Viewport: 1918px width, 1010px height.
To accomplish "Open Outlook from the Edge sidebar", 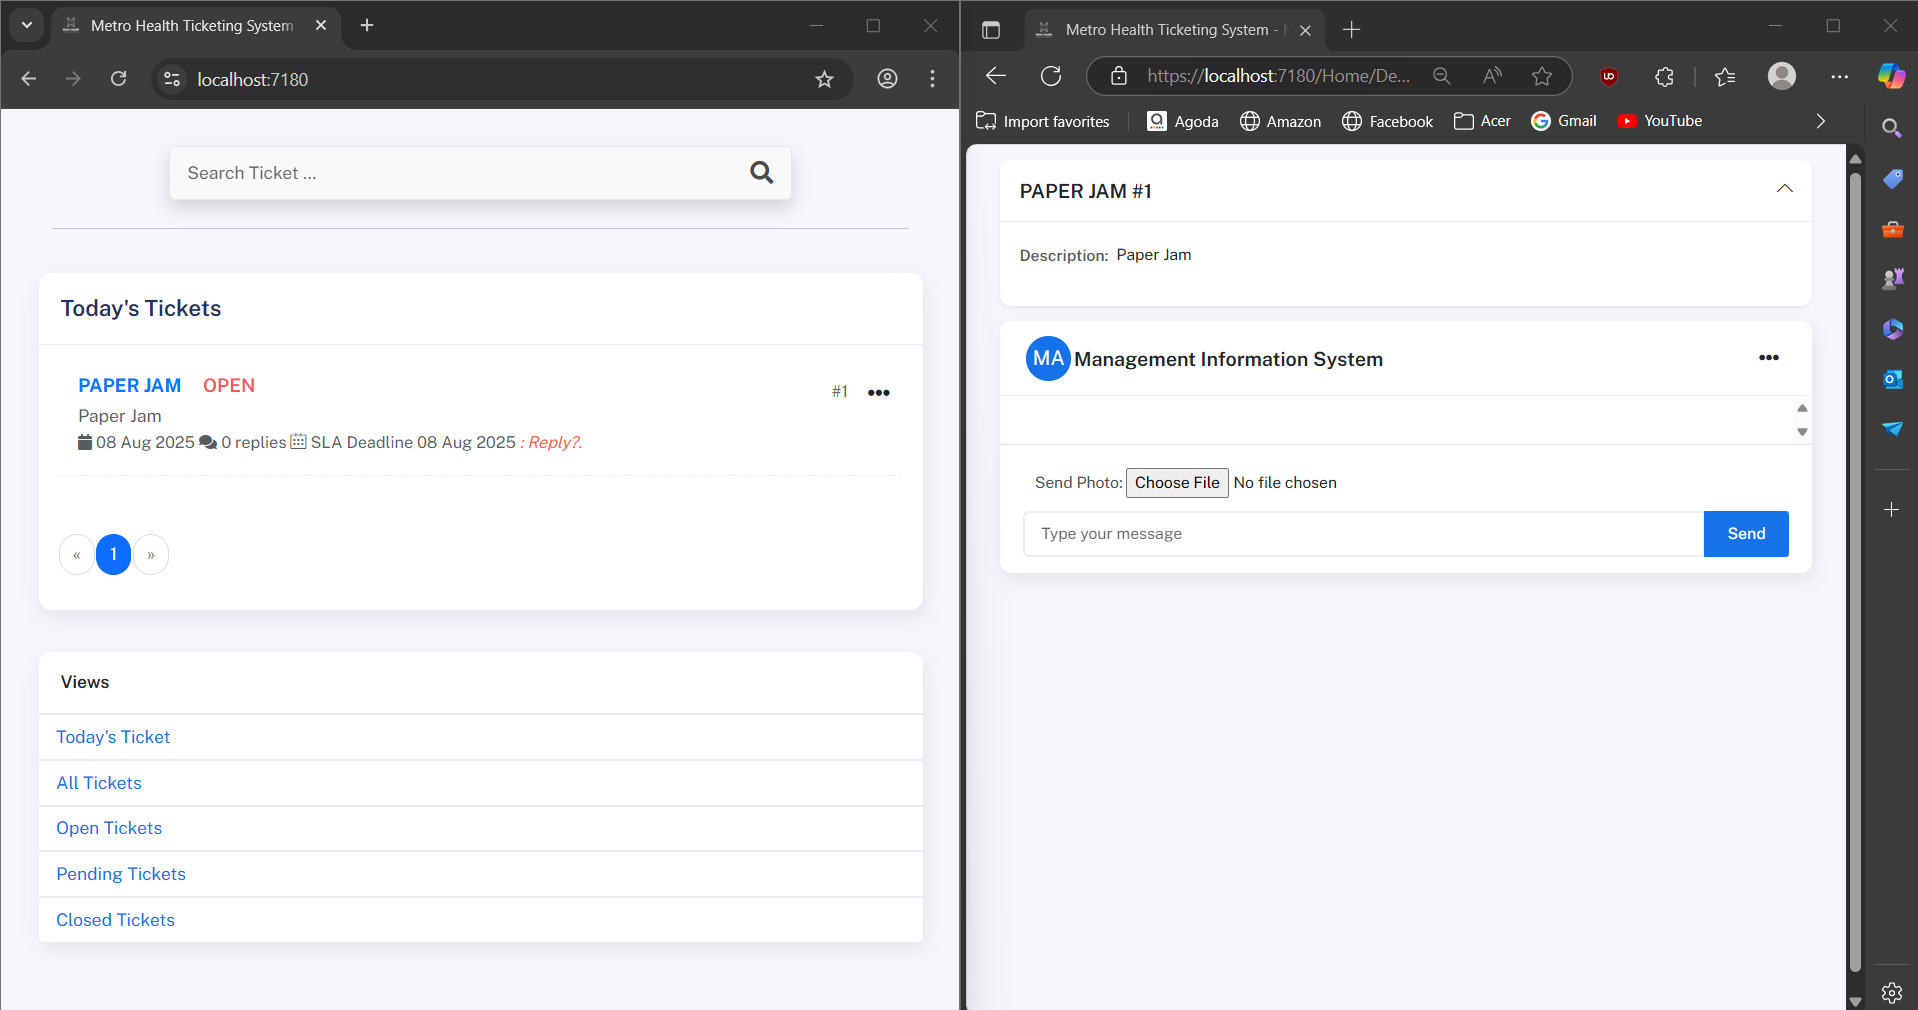I will (x=1892, y=379).
